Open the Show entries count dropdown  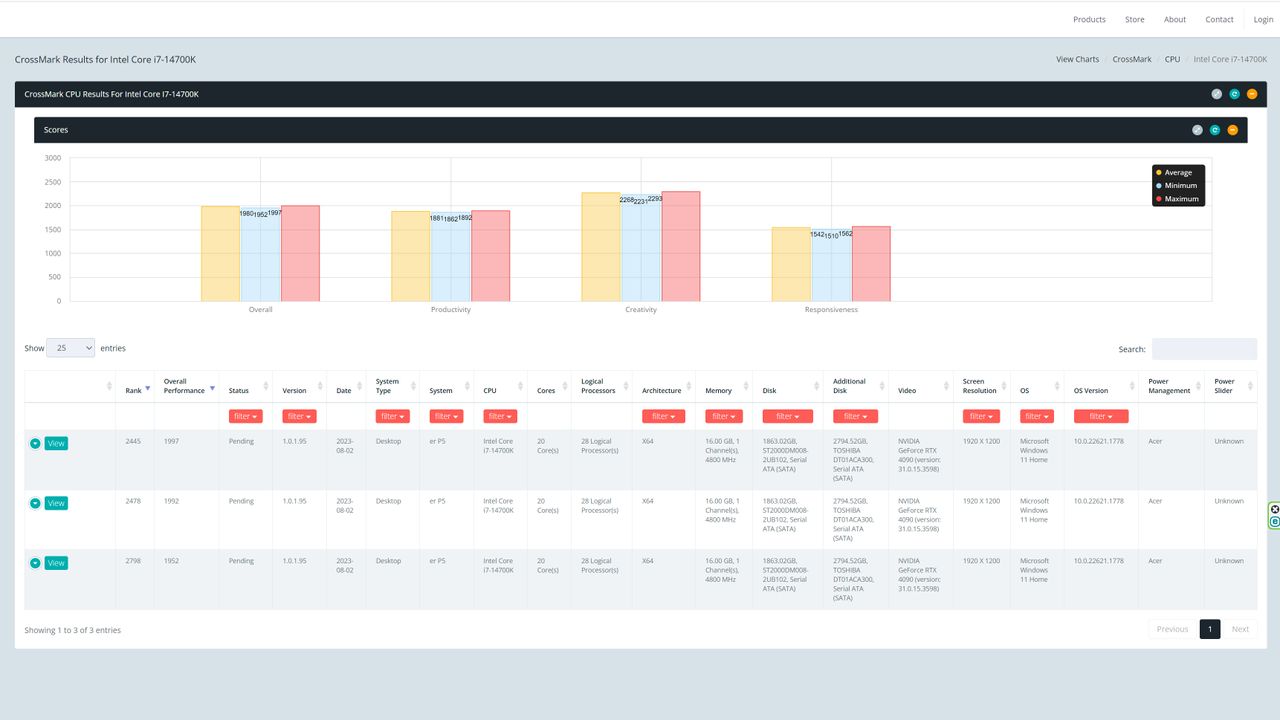[70, 348]
